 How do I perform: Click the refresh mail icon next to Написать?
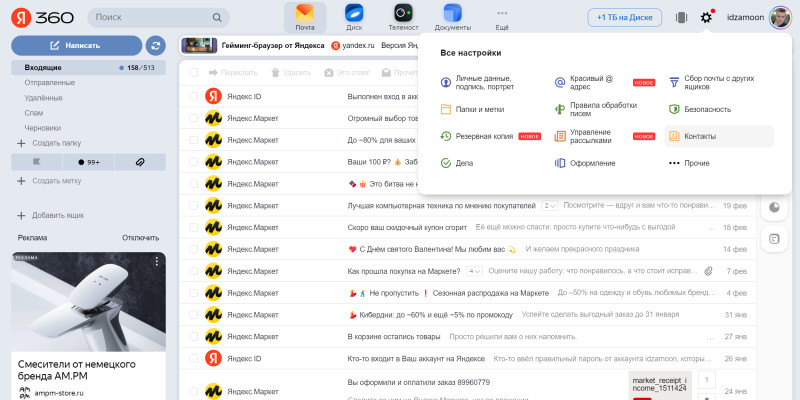[155, 45]
